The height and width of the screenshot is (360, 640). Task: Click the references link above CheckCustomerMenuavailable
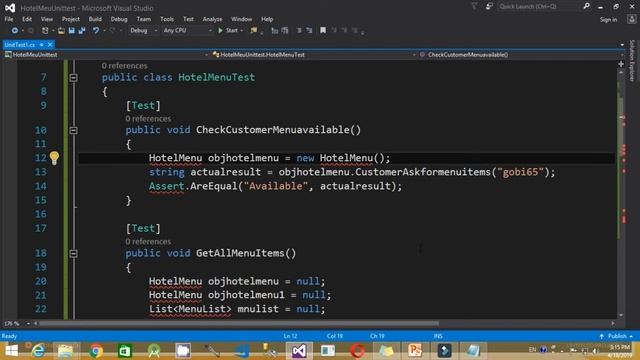pyautogui.click(x=148, y=119)
